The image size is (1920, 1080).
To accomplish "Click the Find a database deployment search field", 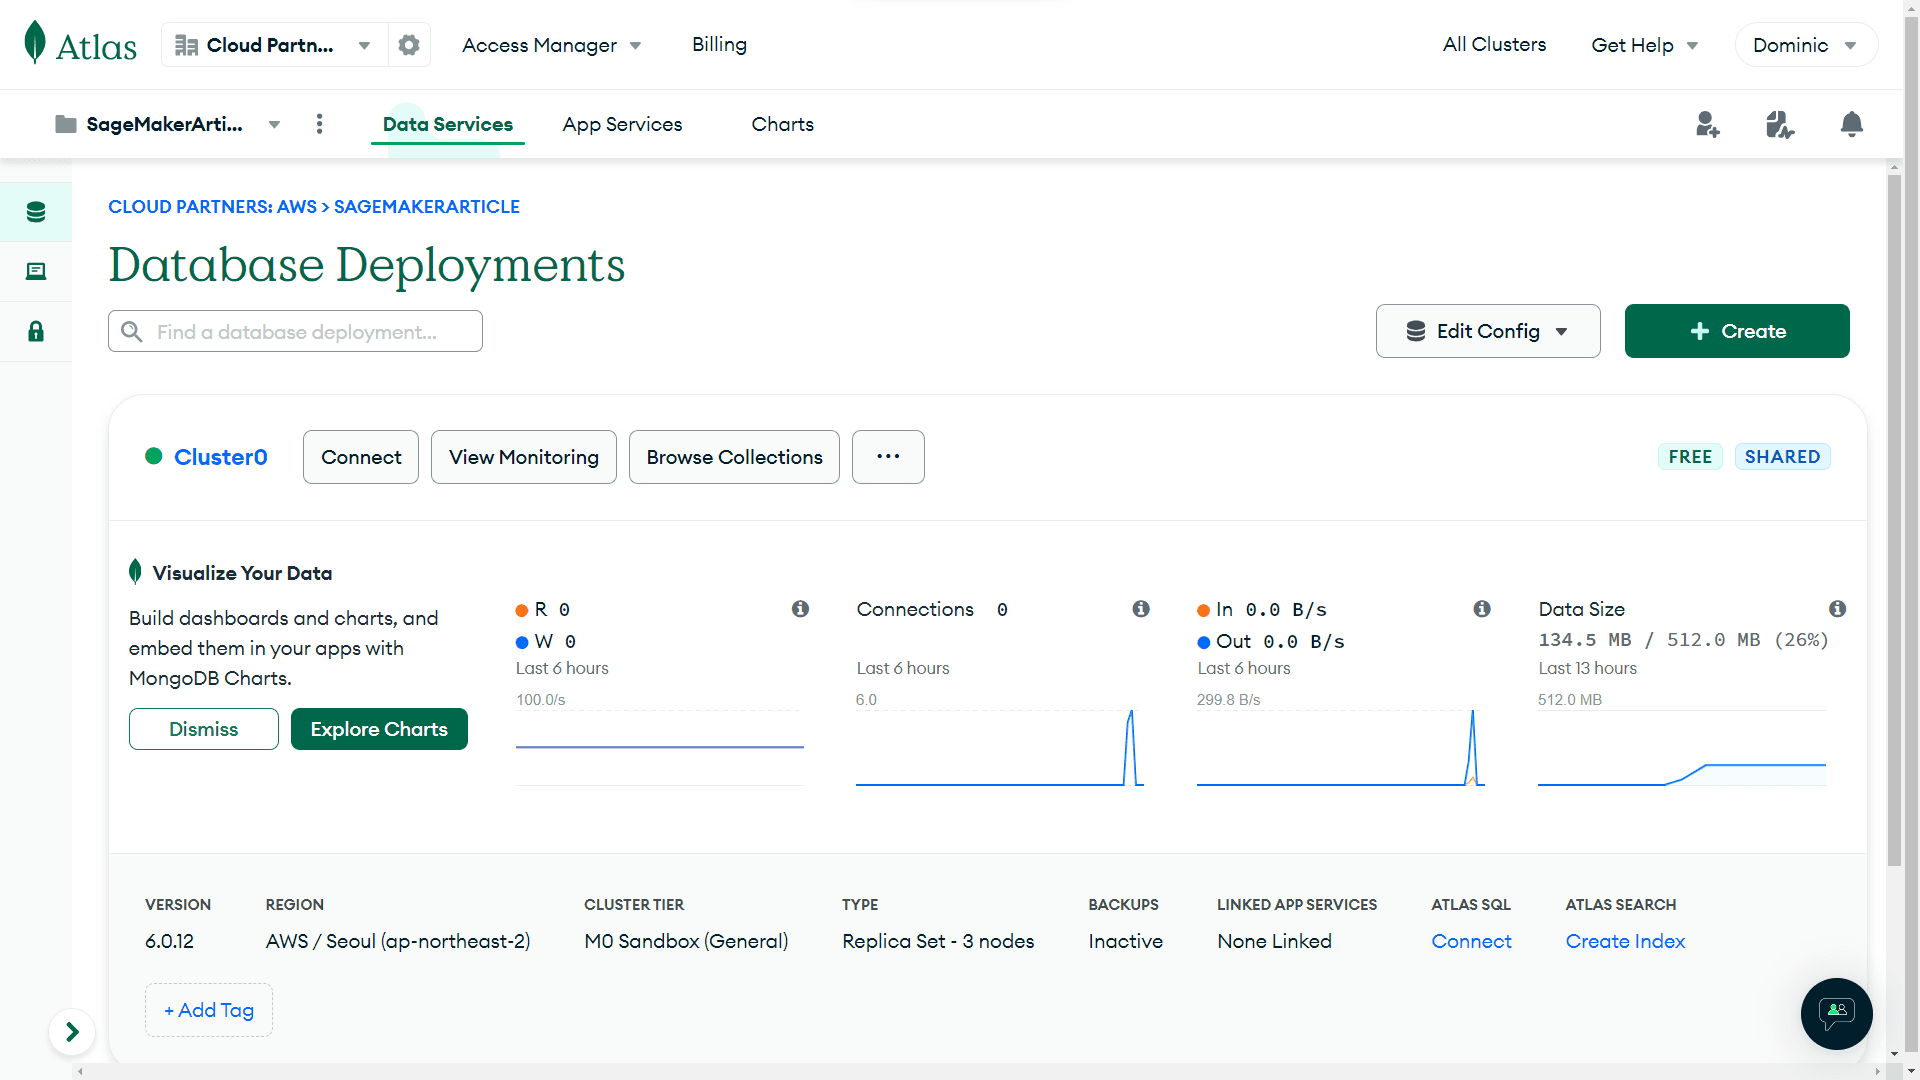I will (x=294, y=330).
